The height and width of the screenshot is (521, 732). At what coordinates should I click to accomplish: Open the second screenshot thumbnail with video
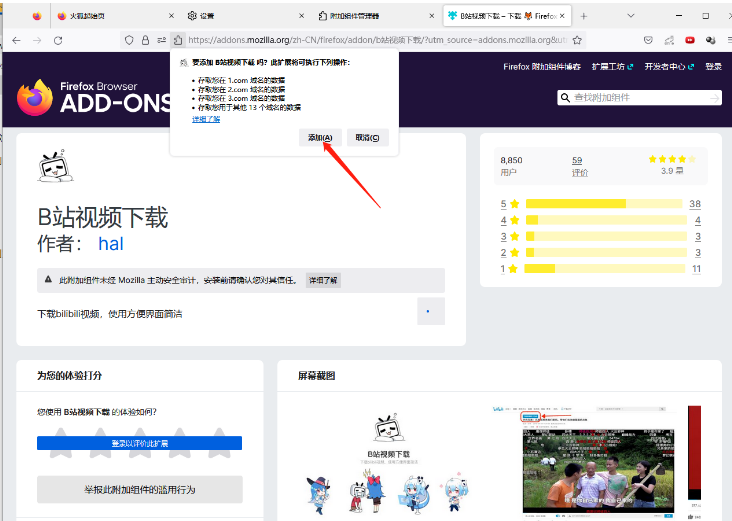tap(584, 462)
